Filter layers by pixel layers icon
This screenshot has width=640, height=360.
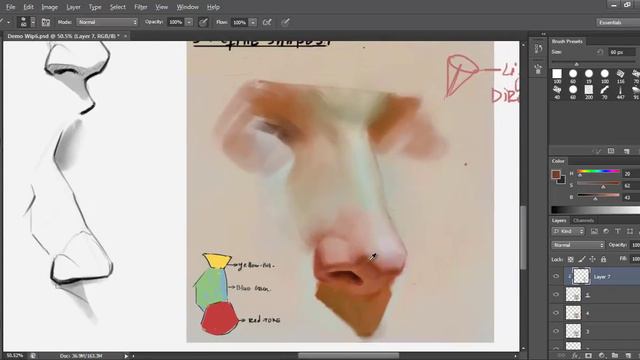click(x=594, y=231)
